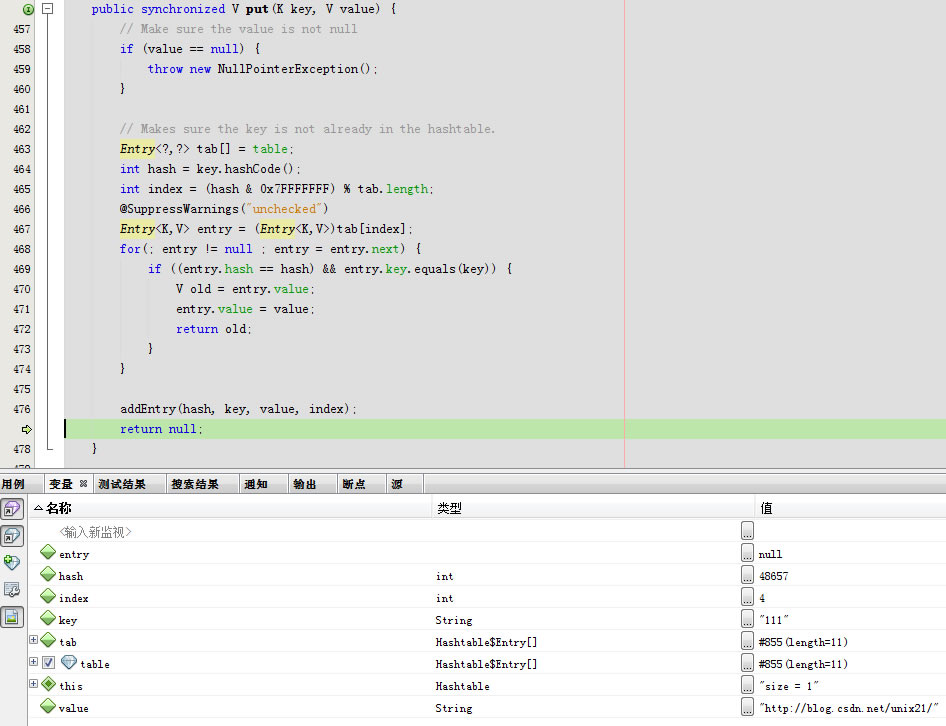The height and width of the screenshot is (726, 946).
Task: Select the key variable row
Action: [487, 620]
